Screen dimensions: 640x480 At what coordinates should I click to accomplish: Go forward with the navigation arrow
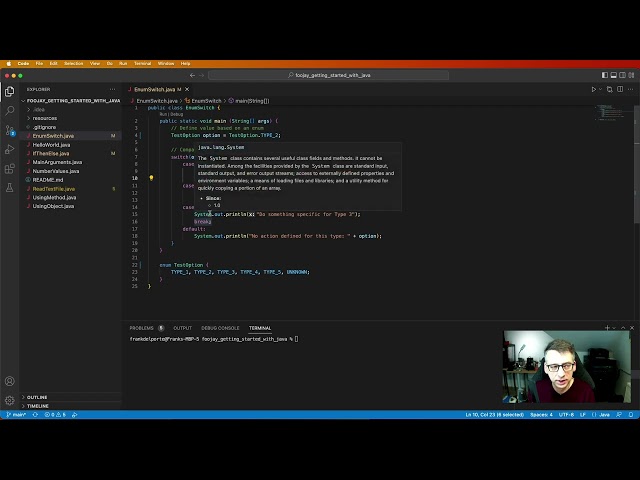202,75
